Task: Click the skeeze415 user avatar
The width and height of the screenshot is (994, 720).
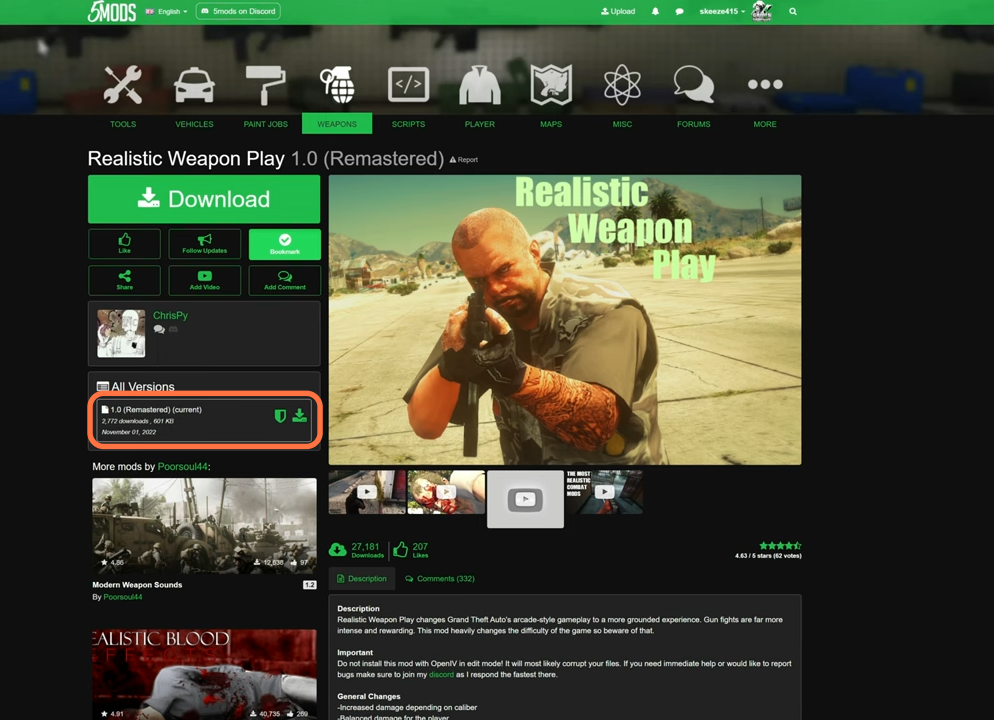Action: 761,11
